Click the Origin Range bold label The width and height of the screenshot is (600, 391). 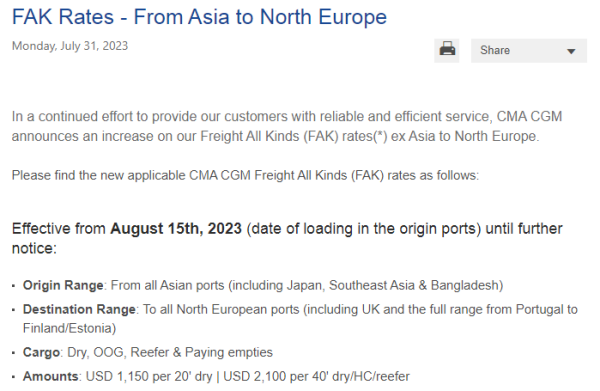tap(63, 285)
